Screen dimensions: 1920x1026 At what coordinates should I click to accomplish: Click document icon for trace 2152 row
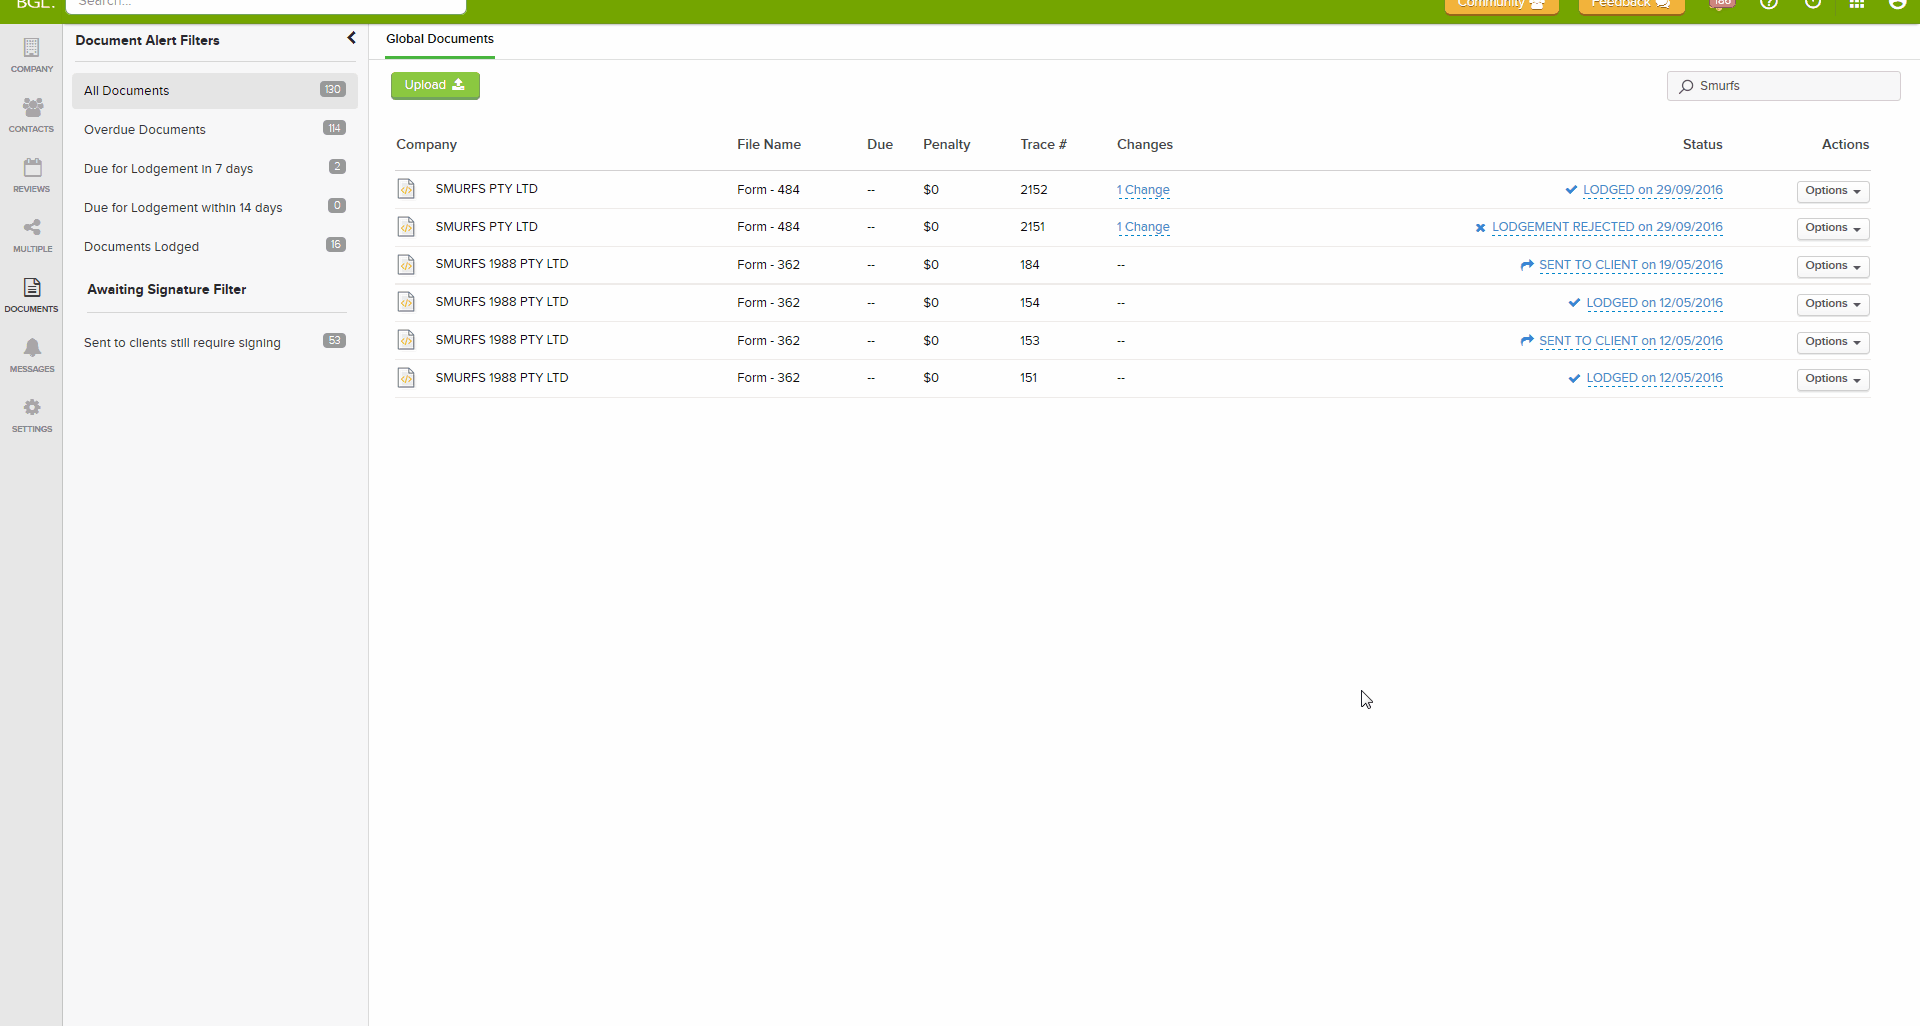(406, 189)
